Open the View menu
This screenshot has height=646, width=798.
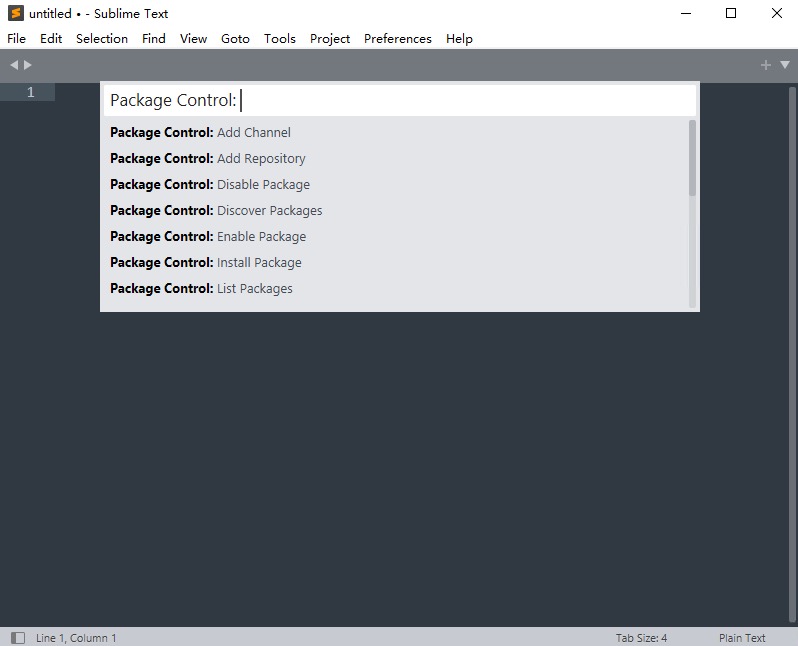tap(193, 39)
